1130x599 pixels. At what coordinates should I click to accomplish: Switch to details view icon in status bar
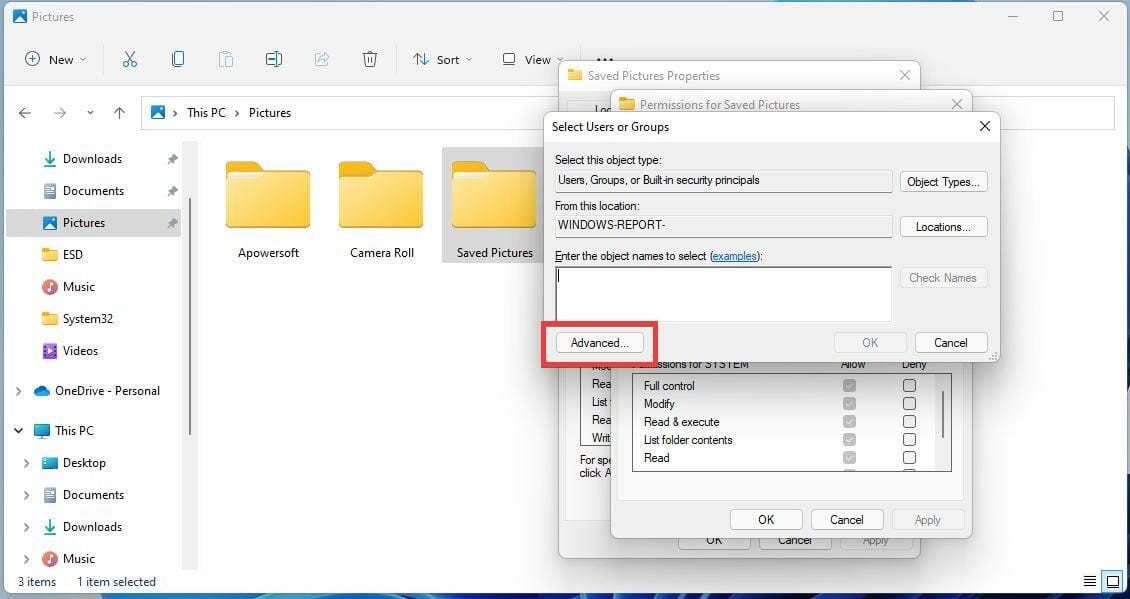coord(1090,582)
